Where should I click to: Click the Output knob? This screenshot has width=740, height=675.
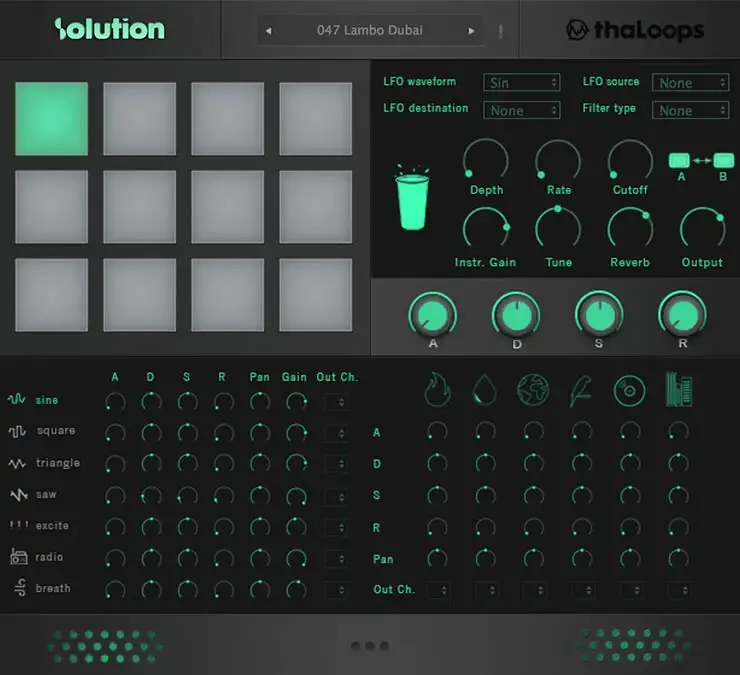(702, 229)
